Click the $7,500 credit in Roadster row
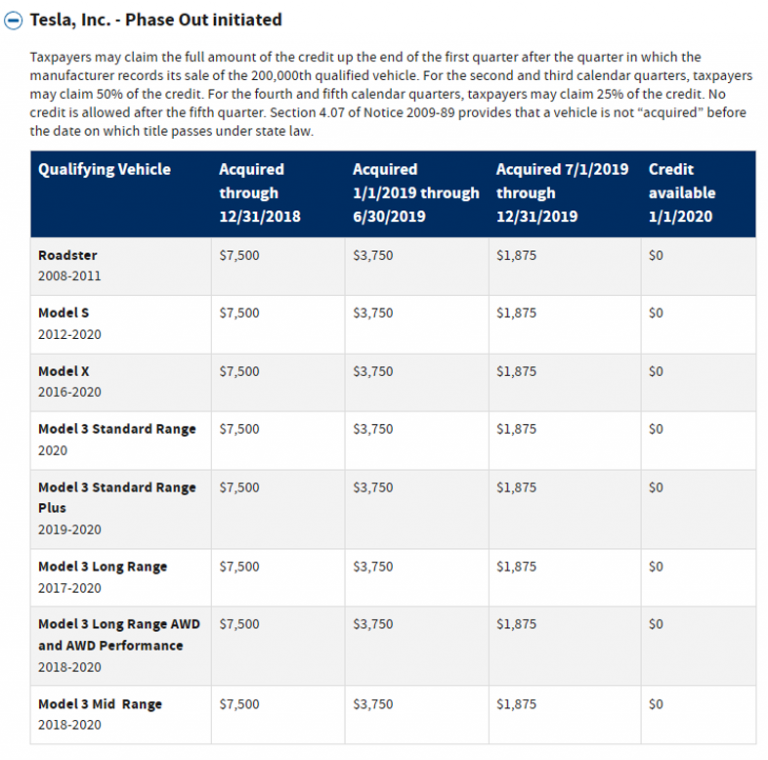 239,256
